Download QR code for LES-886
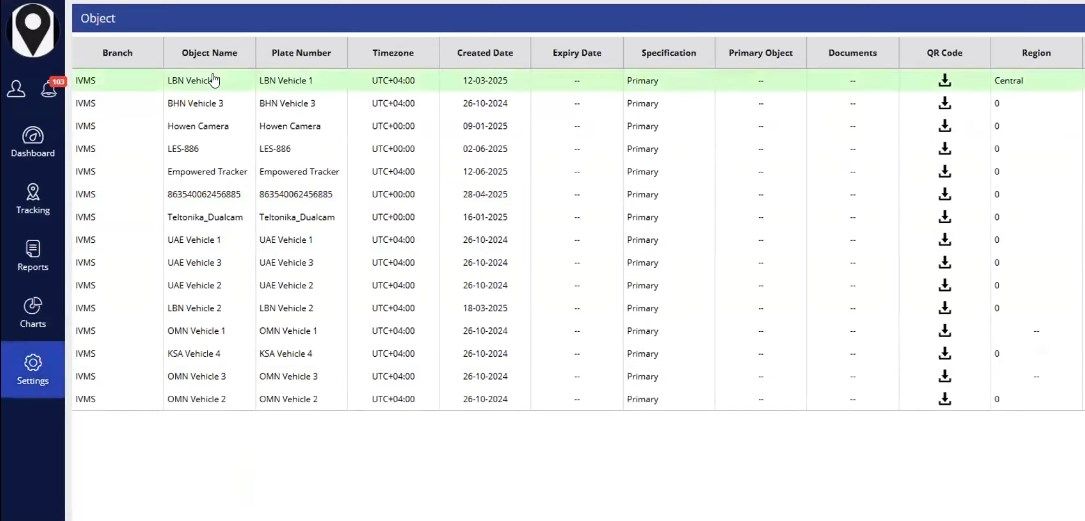The image size is (1085, 521). [945, 149]
